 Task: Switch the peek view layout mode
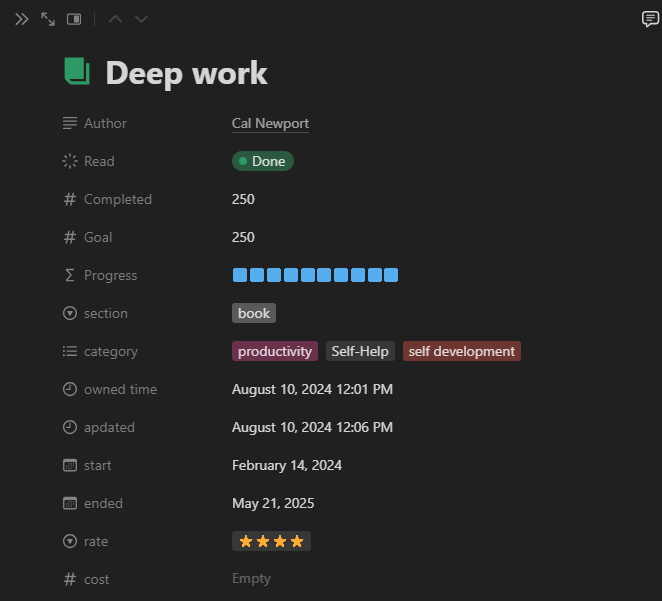point(74,19)
